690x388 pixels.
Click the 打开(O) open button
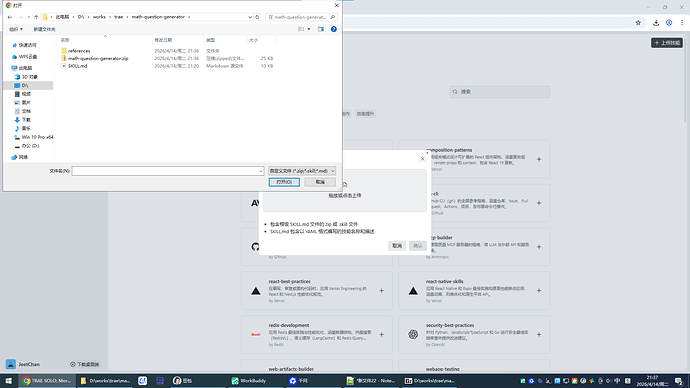tap(284, 182)
